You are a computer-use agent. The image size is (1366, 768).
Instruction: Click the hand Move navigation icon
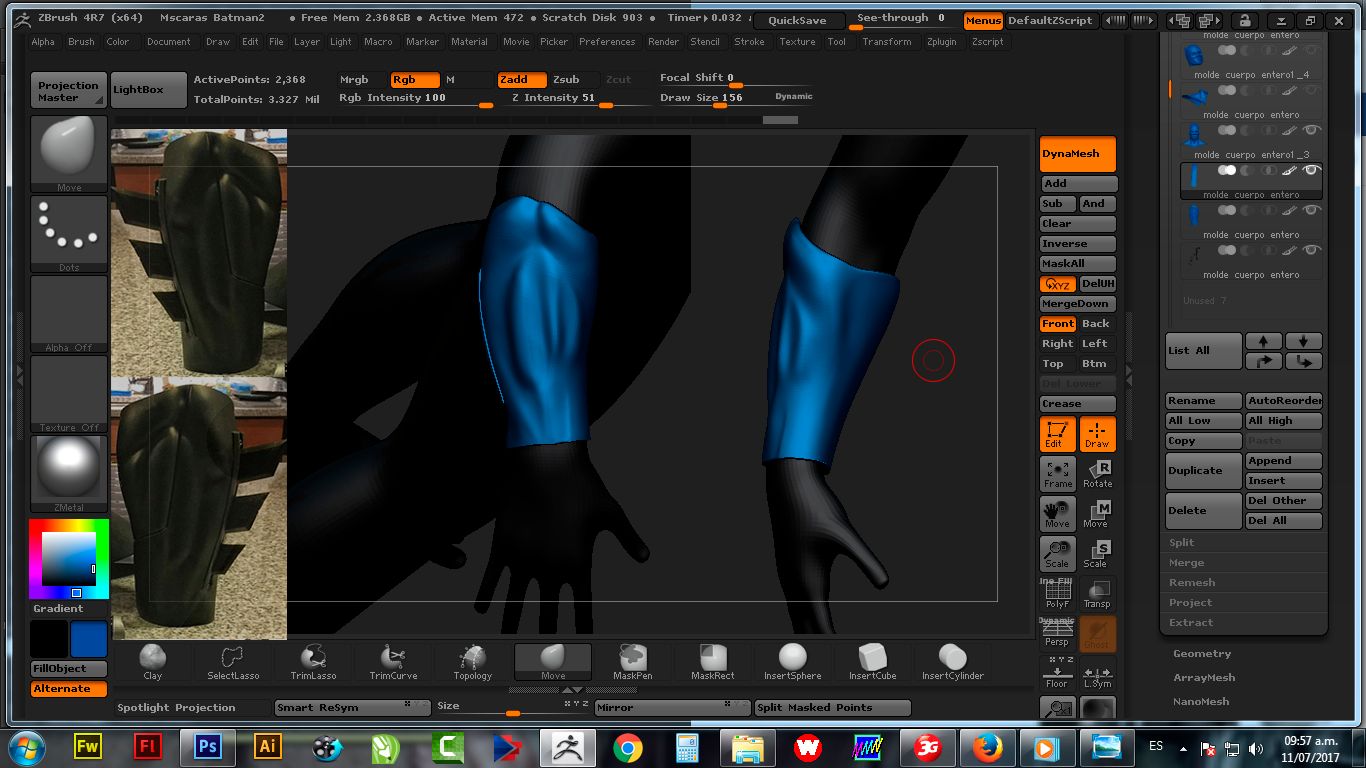tap(1058, 513)
